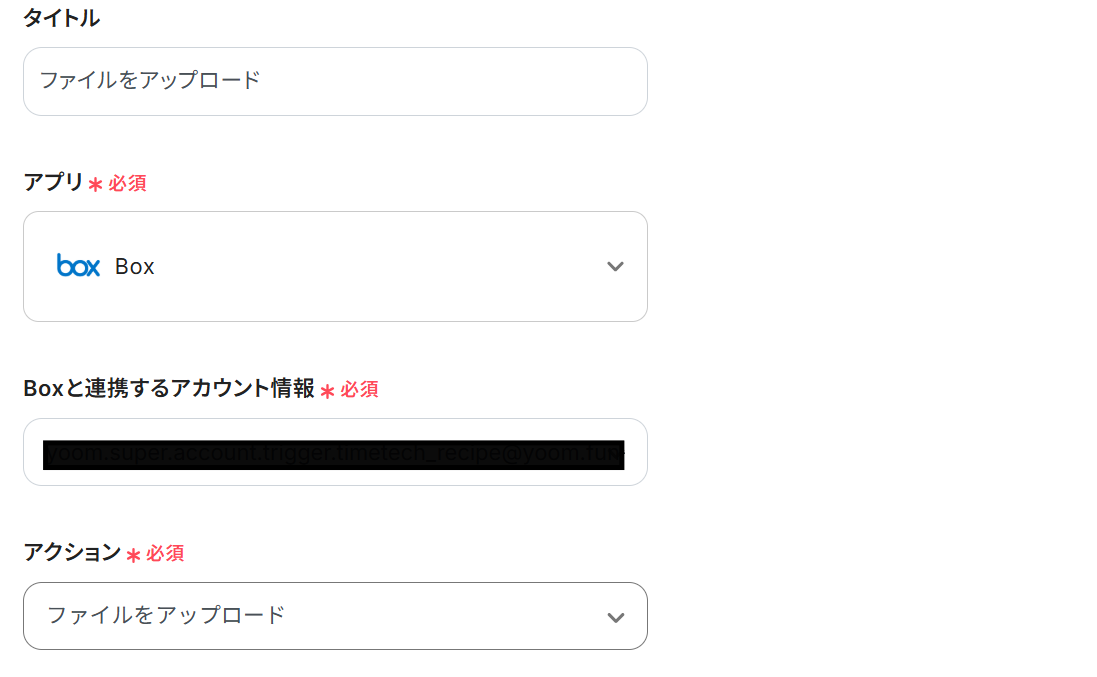Click the 必須 marker next to アクション
Viewport: 1097px width, 677px height.
tap(165, 553)
